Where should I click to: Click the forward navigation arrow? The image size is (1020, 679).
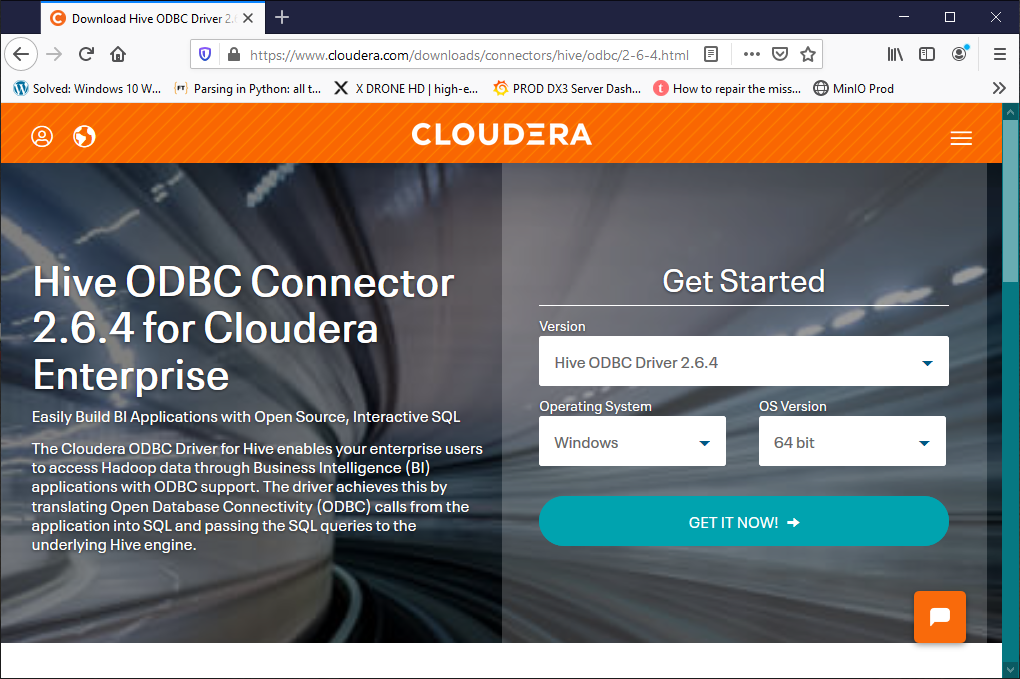(54, 54)
